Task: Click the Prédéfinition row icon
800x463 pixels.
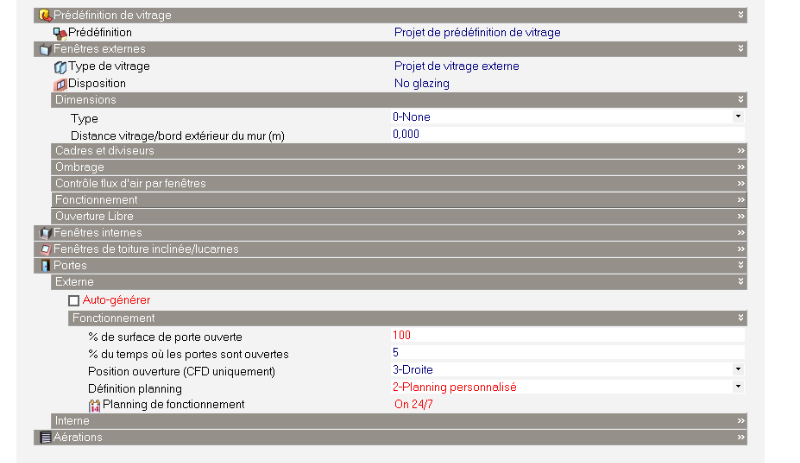Action: pyautogui.click(x=60, y=32)
